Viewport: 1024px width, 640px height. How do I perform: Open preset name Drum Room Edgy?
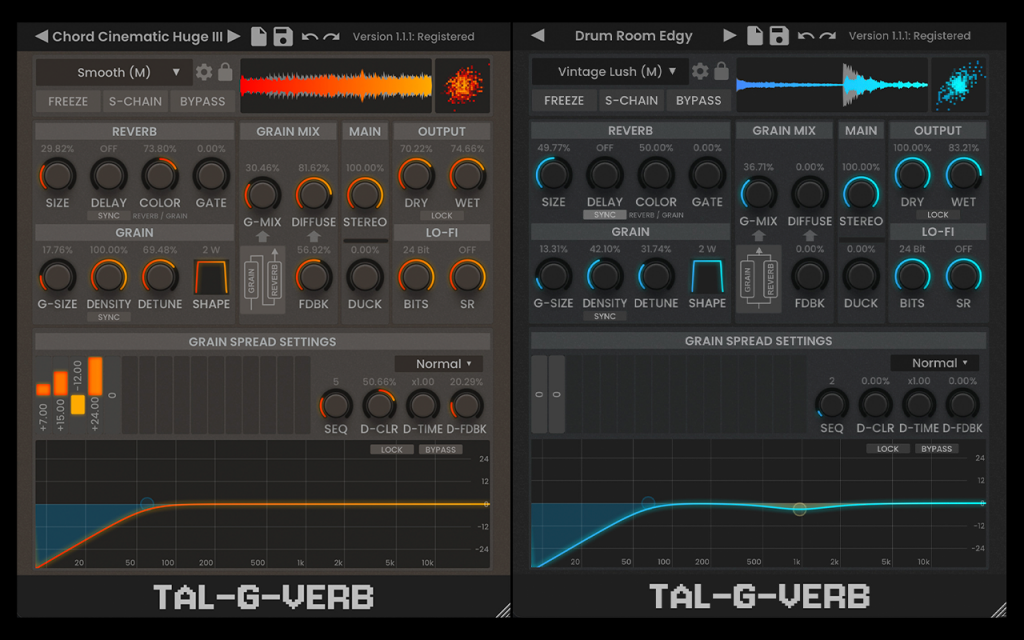coord(633,36)
